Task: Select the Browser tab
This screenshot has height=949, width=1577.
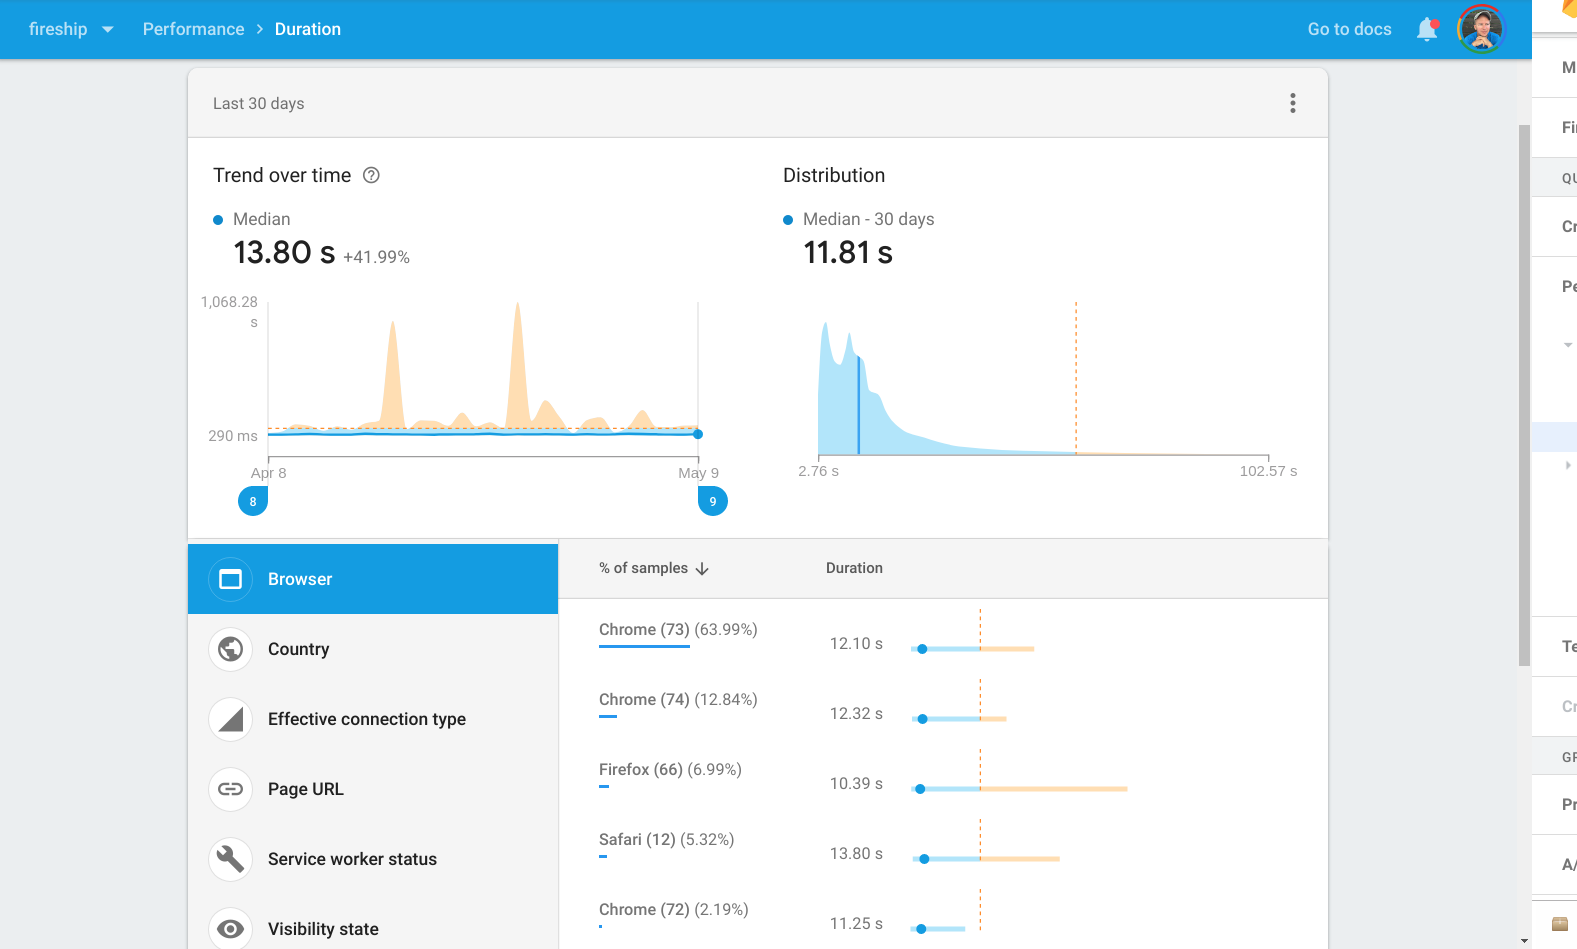Action: [372, 579]
